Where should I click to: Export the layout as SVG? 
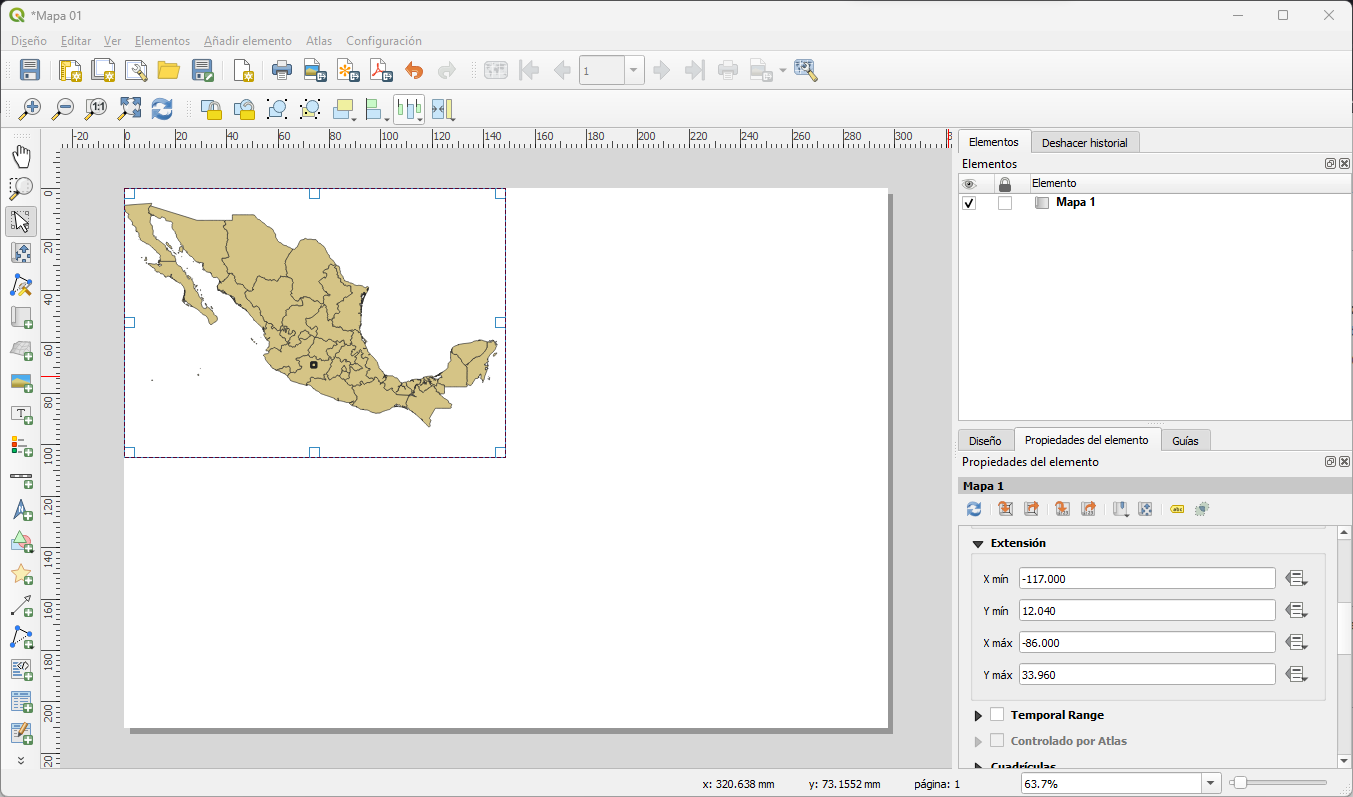(x=348, y=70)
